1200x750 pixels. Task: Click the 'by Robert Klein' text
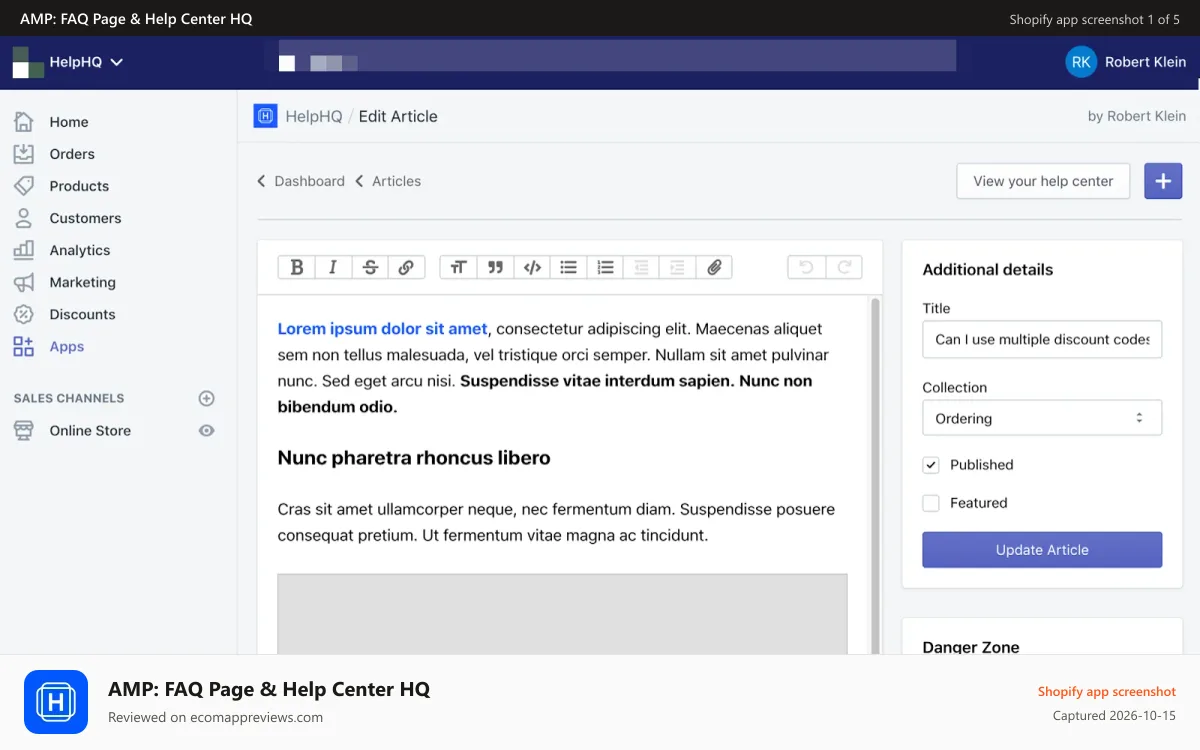click(x=1137, y=116)
